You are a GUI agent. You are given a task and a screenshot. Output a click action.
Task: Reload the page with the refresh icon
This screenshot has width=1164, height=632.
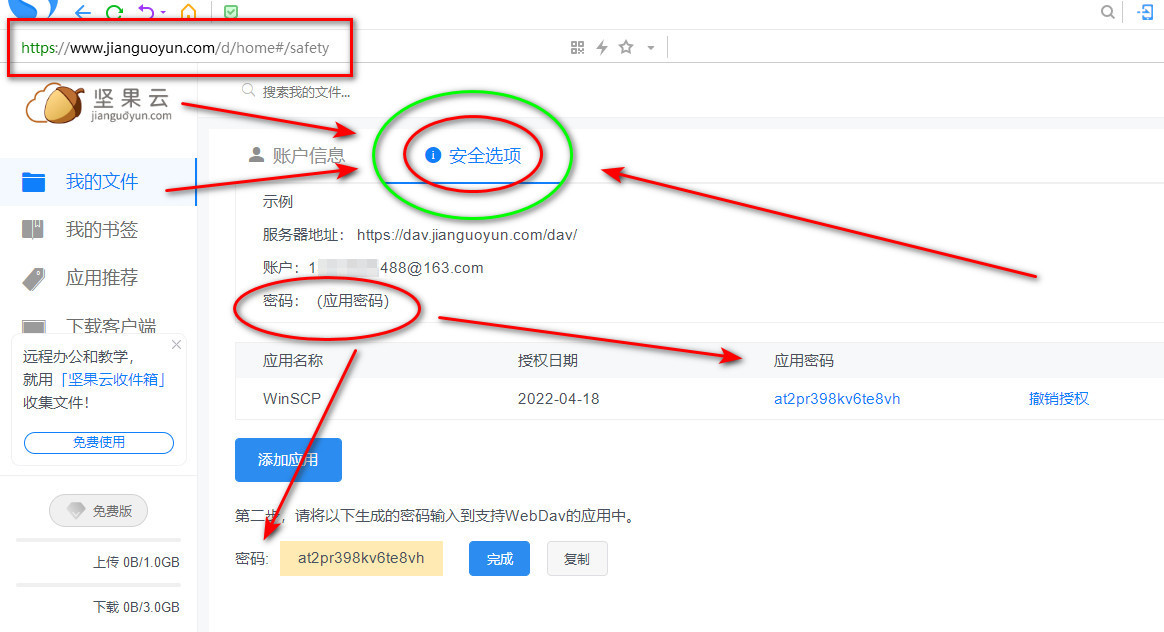(114, 12)
